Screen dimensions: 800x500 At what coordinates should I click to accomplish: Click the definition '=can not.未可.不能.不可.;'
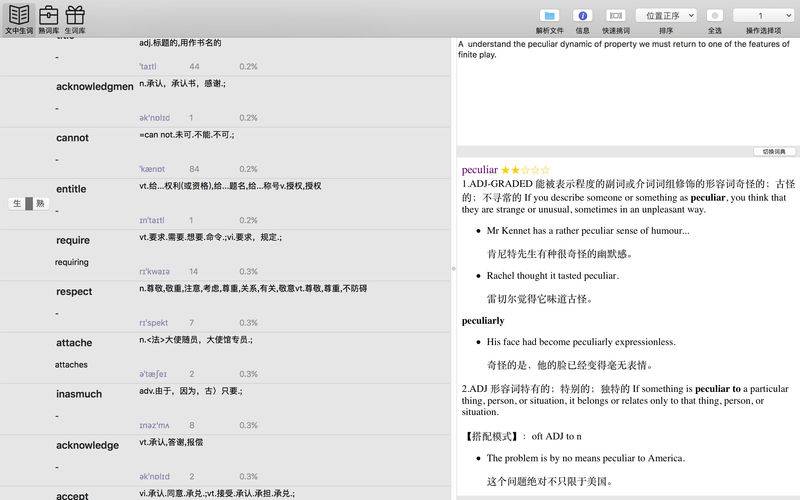(186, 135)
